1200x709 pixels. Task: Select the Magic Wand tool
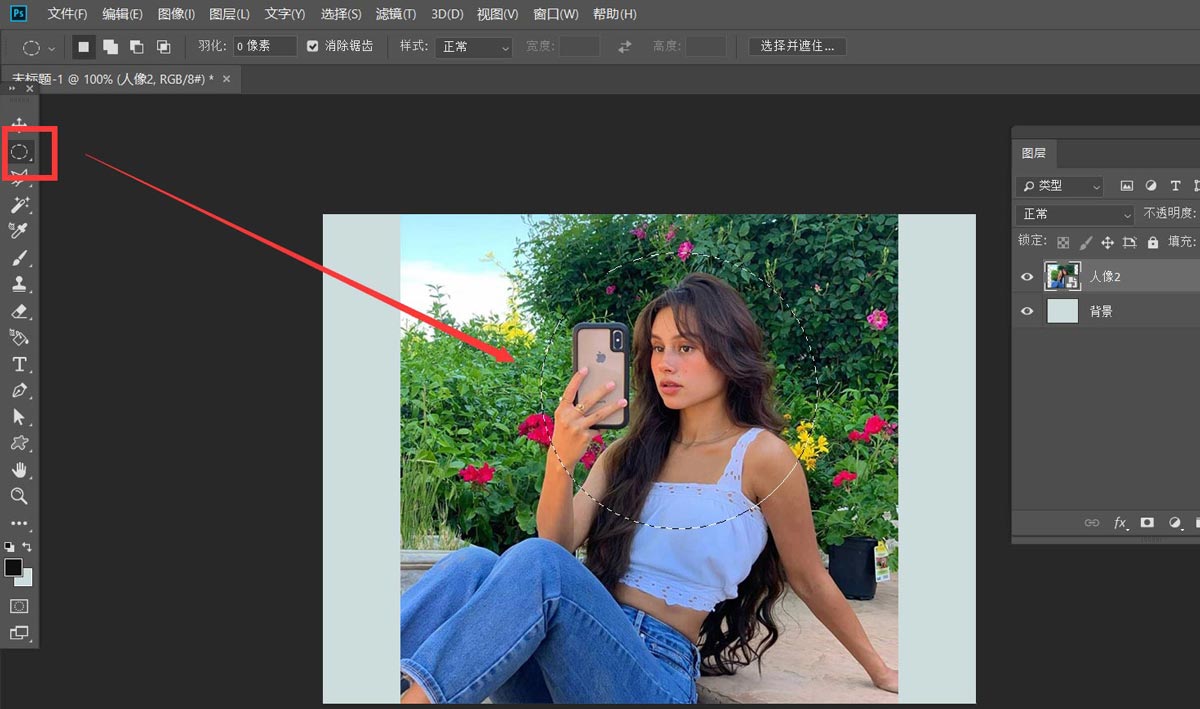point(19,205)
